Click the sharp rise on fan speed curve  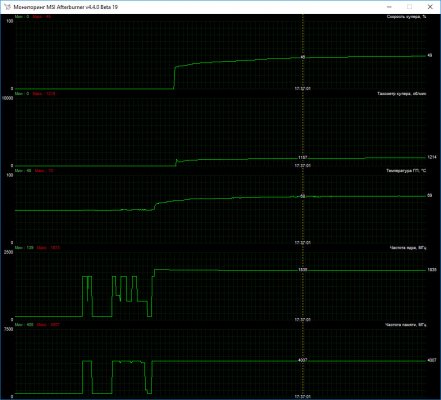[x=174, y=77]
